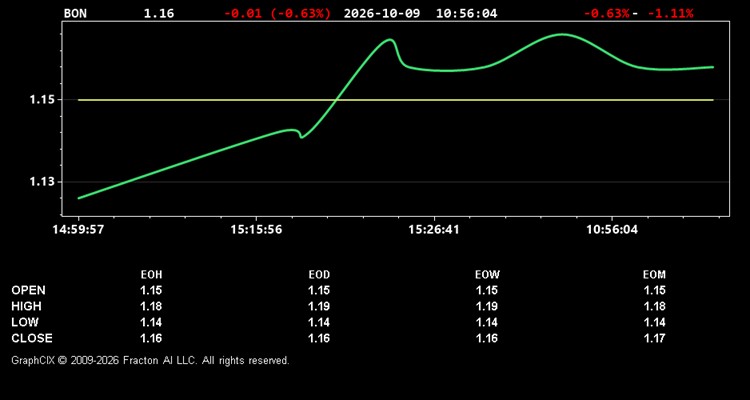Click the BON ticker symbol

click(x=75, y=13)
